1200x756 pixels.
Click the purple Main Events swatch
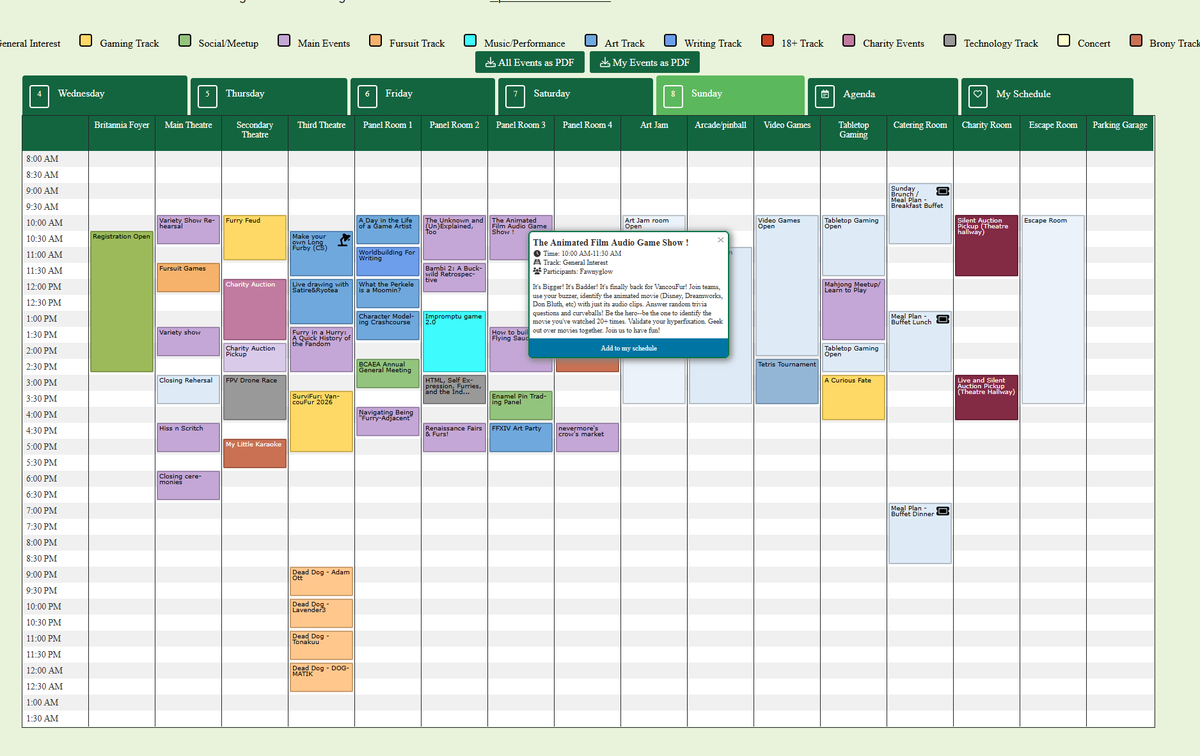284,41
